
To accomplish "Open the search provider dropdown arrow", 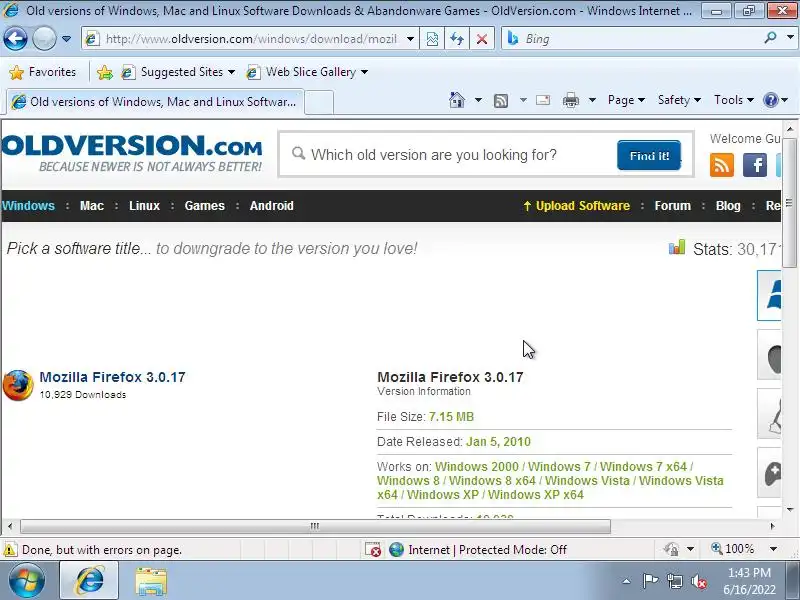I will click(790, 38).
